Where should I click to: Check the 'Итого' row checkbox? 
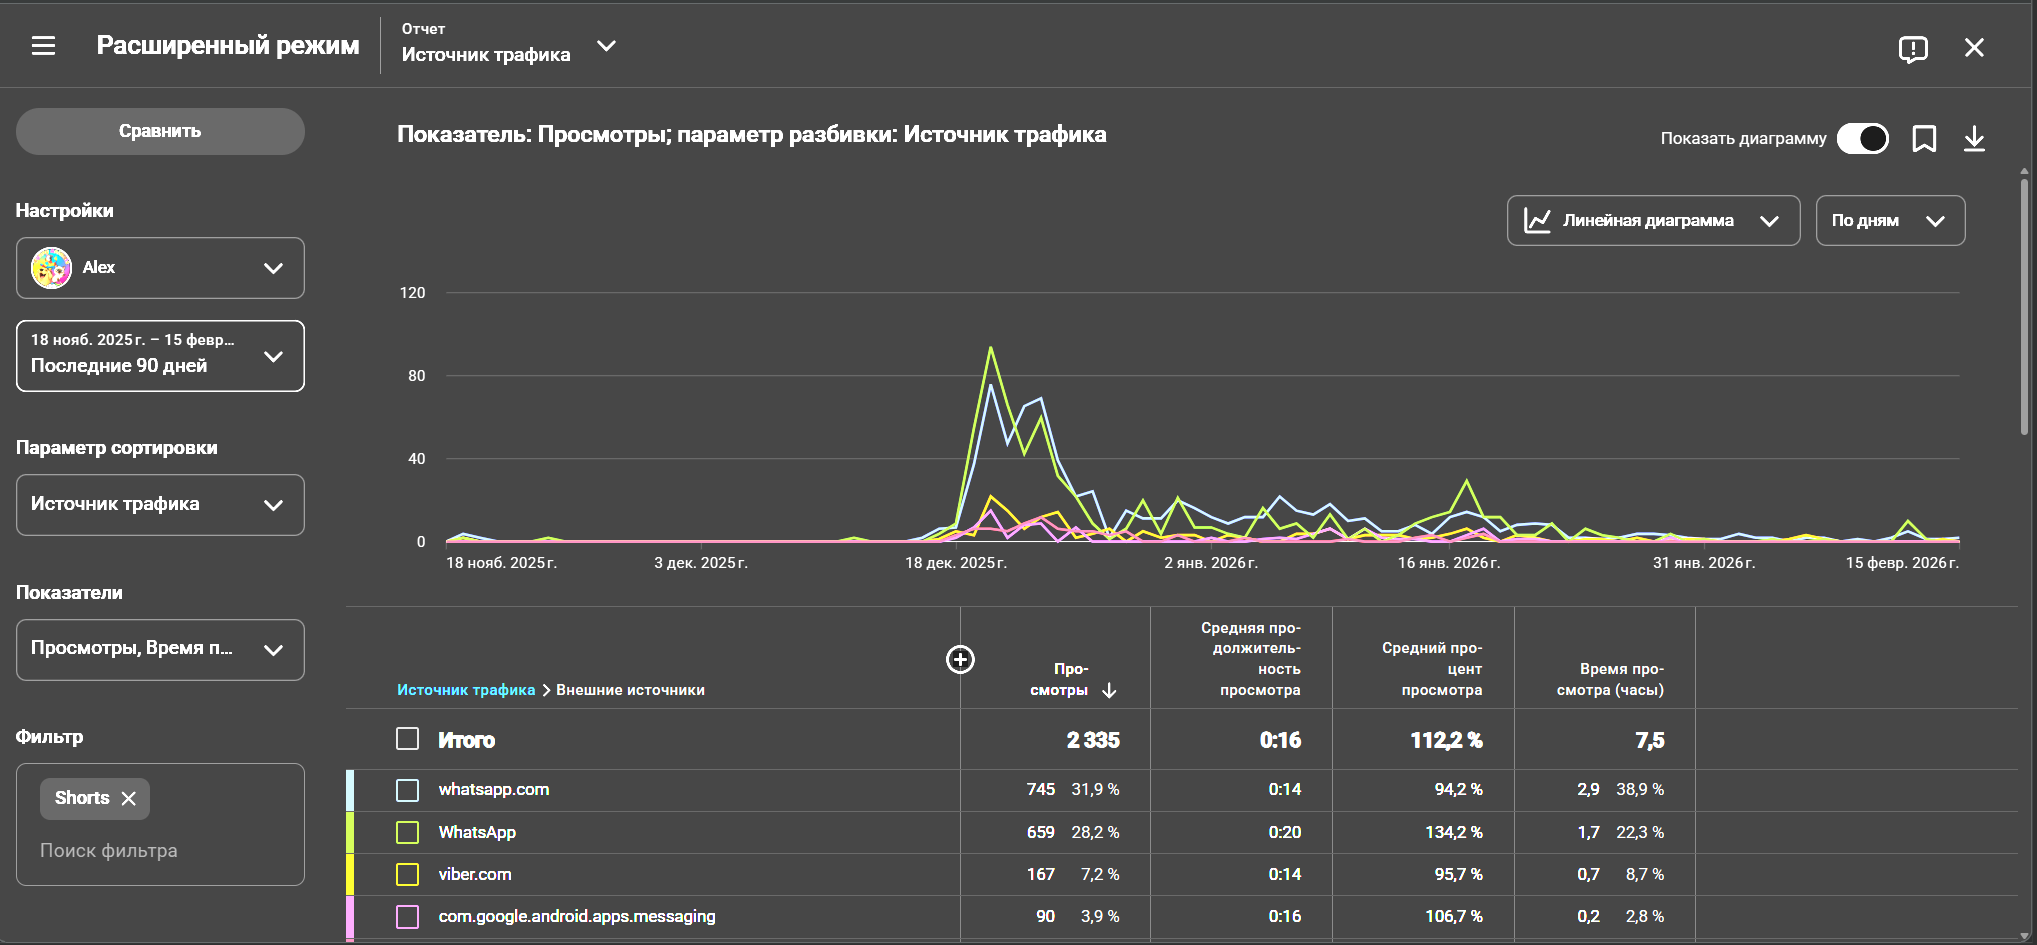click(x=407, y=739)
